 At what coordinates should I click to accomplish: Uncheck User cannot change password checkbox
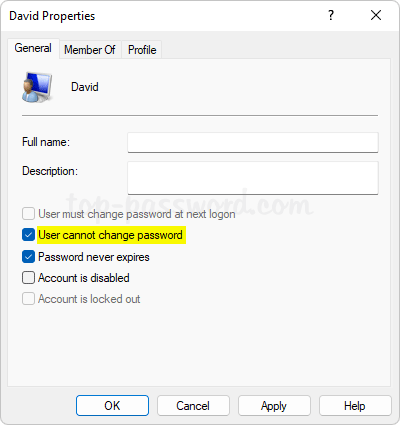tap(28, 235)
